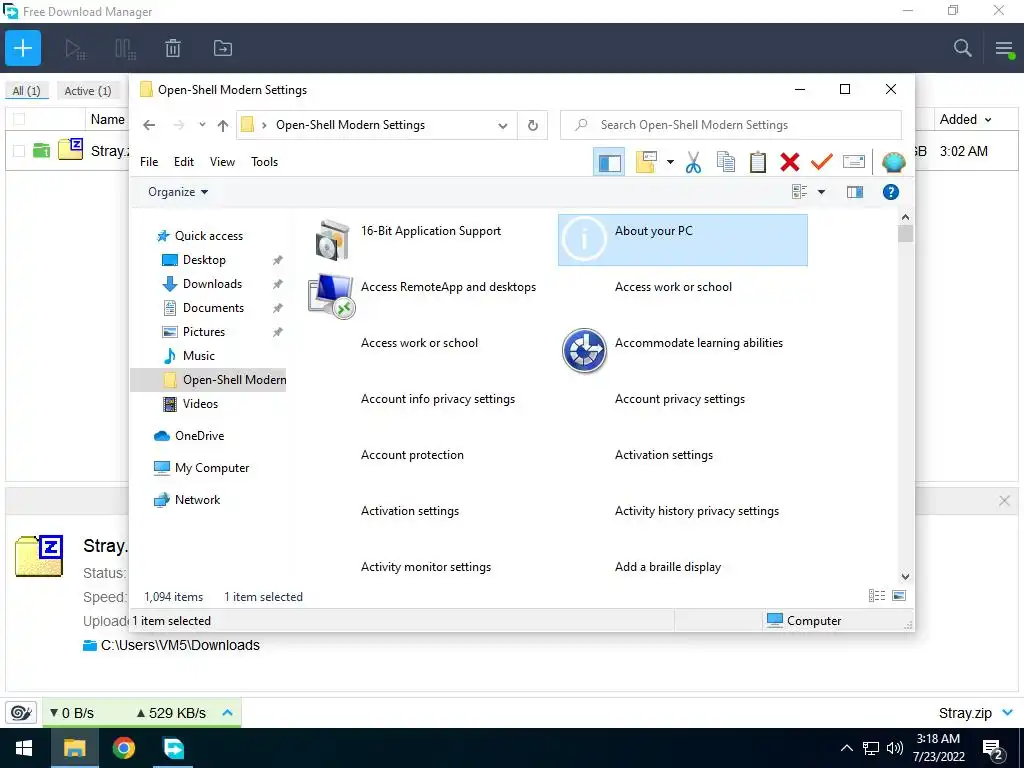Click the blue Help question mark icon

[891, 192]
